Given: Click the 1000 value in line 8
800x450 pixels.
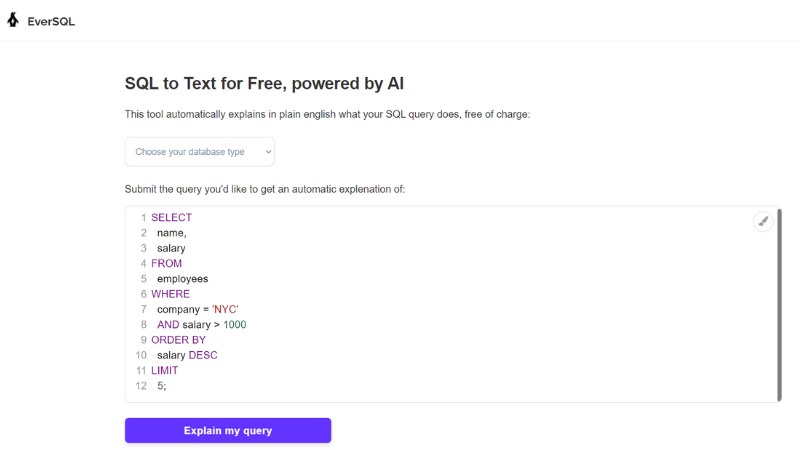Looking at the screenshot, I should point(235,324).
